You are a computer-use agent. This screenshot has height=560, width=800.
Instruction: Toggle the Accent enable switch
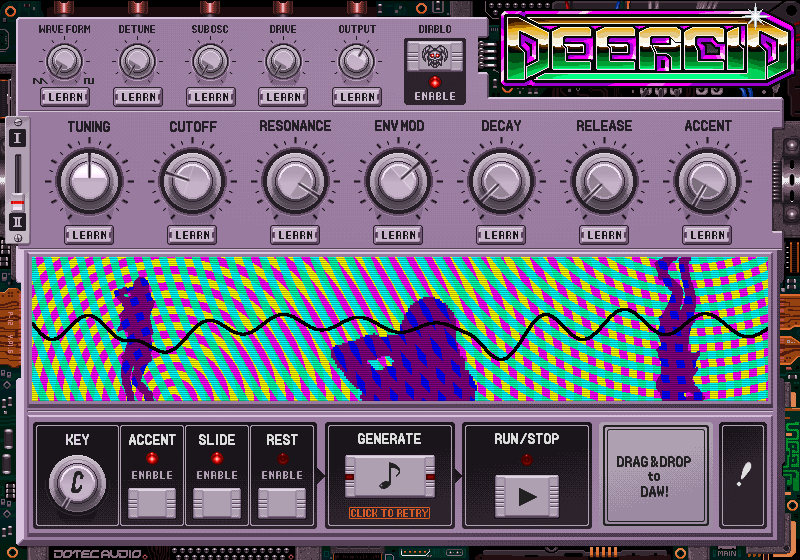pyautogui.click(x=152, y=500)
